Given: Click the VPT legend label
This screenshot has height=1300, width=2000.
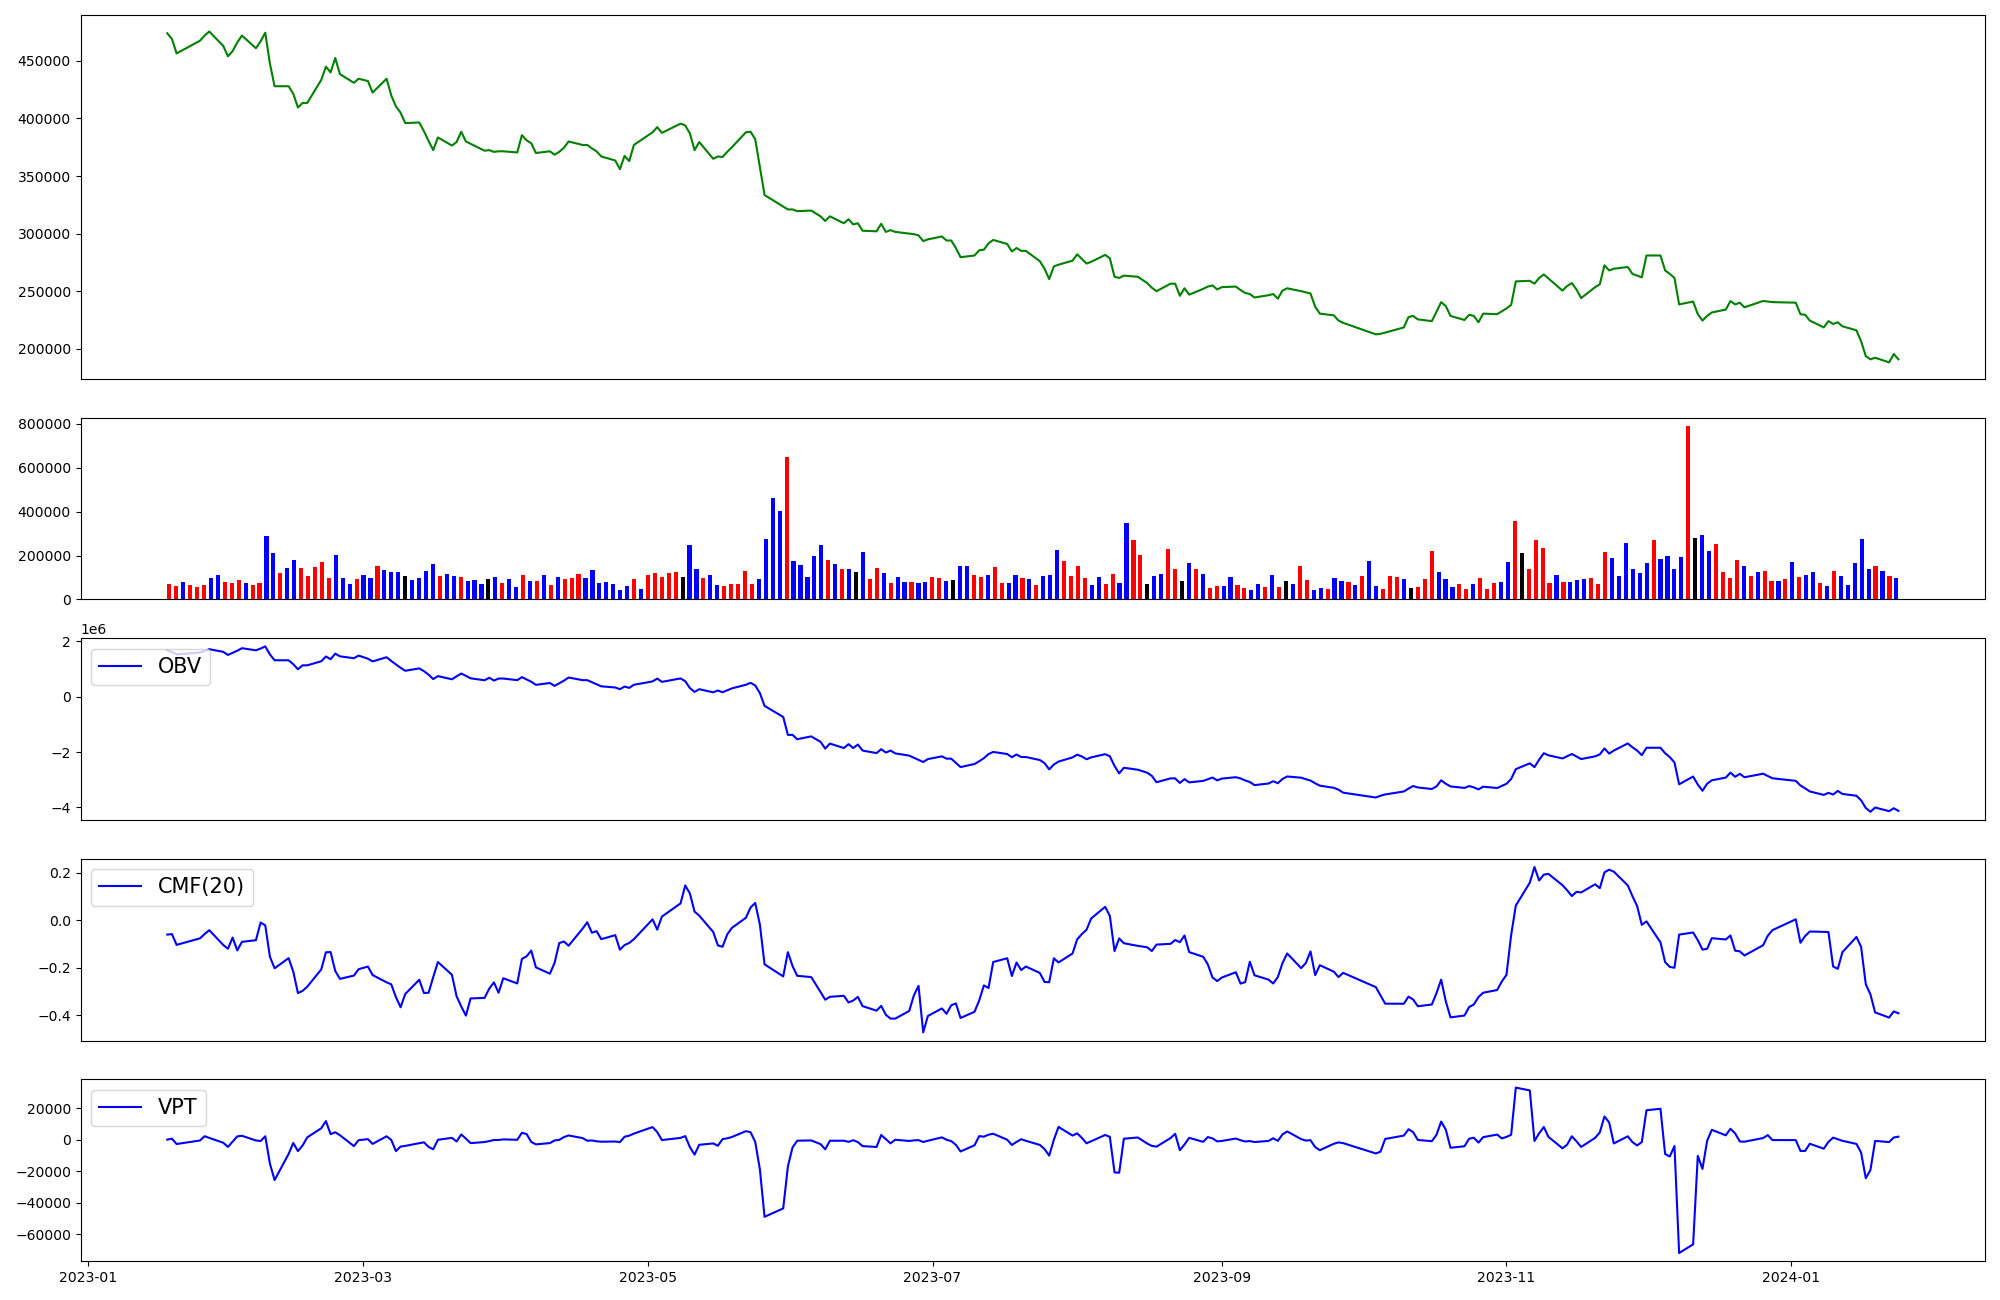Looking at the screenshot, I should [x=177, y=1107].
